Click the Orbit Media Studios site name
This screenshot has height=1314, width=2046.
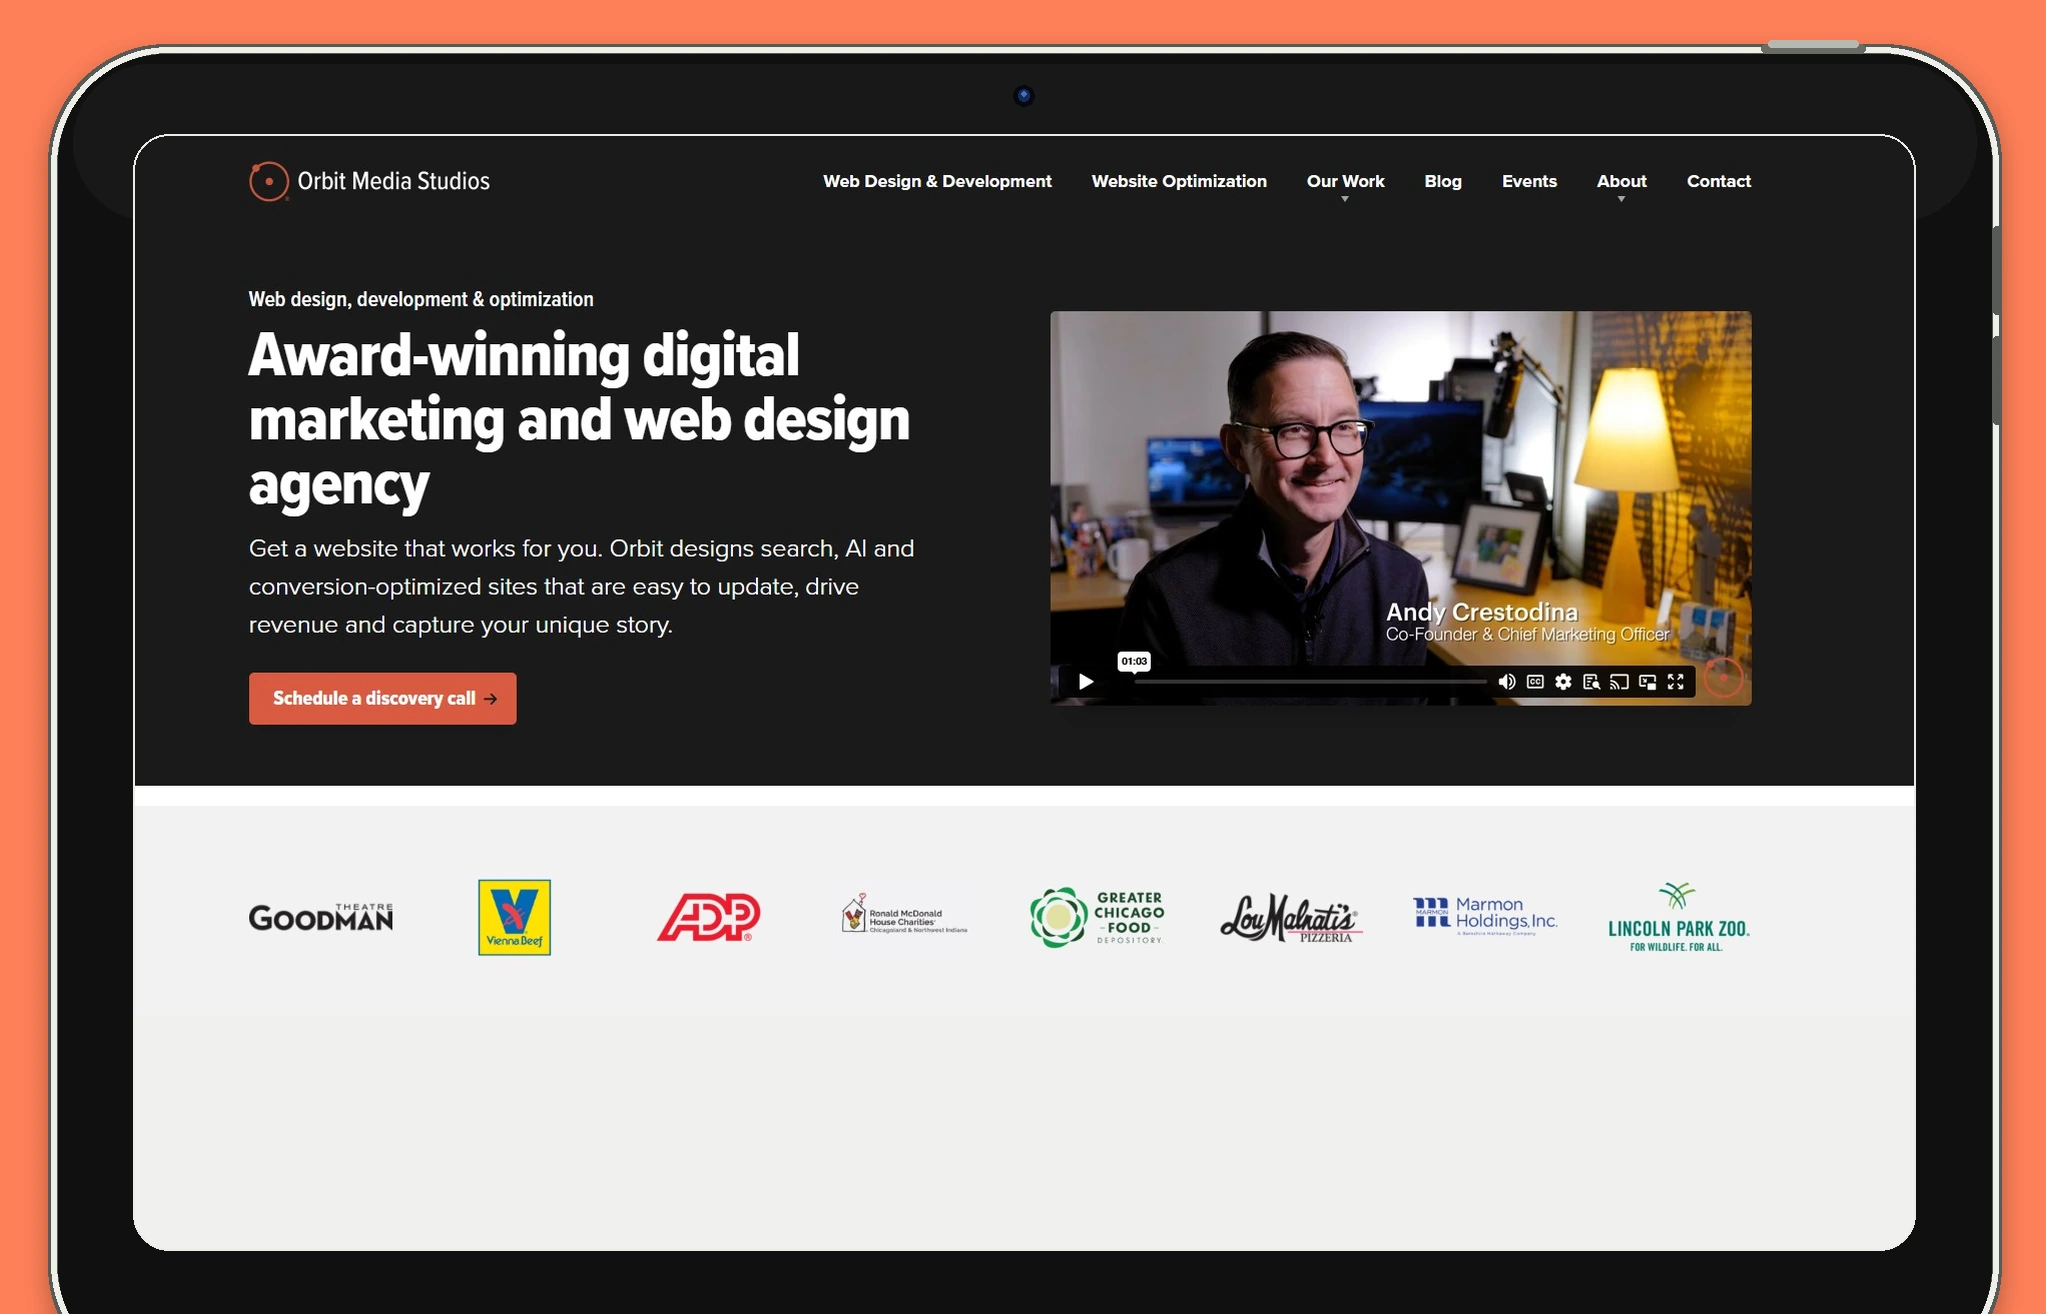coord(393,181)
